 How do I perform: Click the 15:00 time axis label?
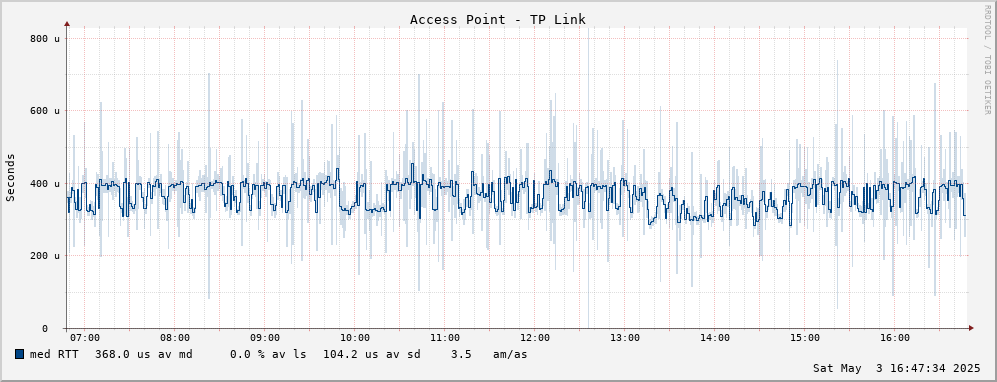[805, 338]
